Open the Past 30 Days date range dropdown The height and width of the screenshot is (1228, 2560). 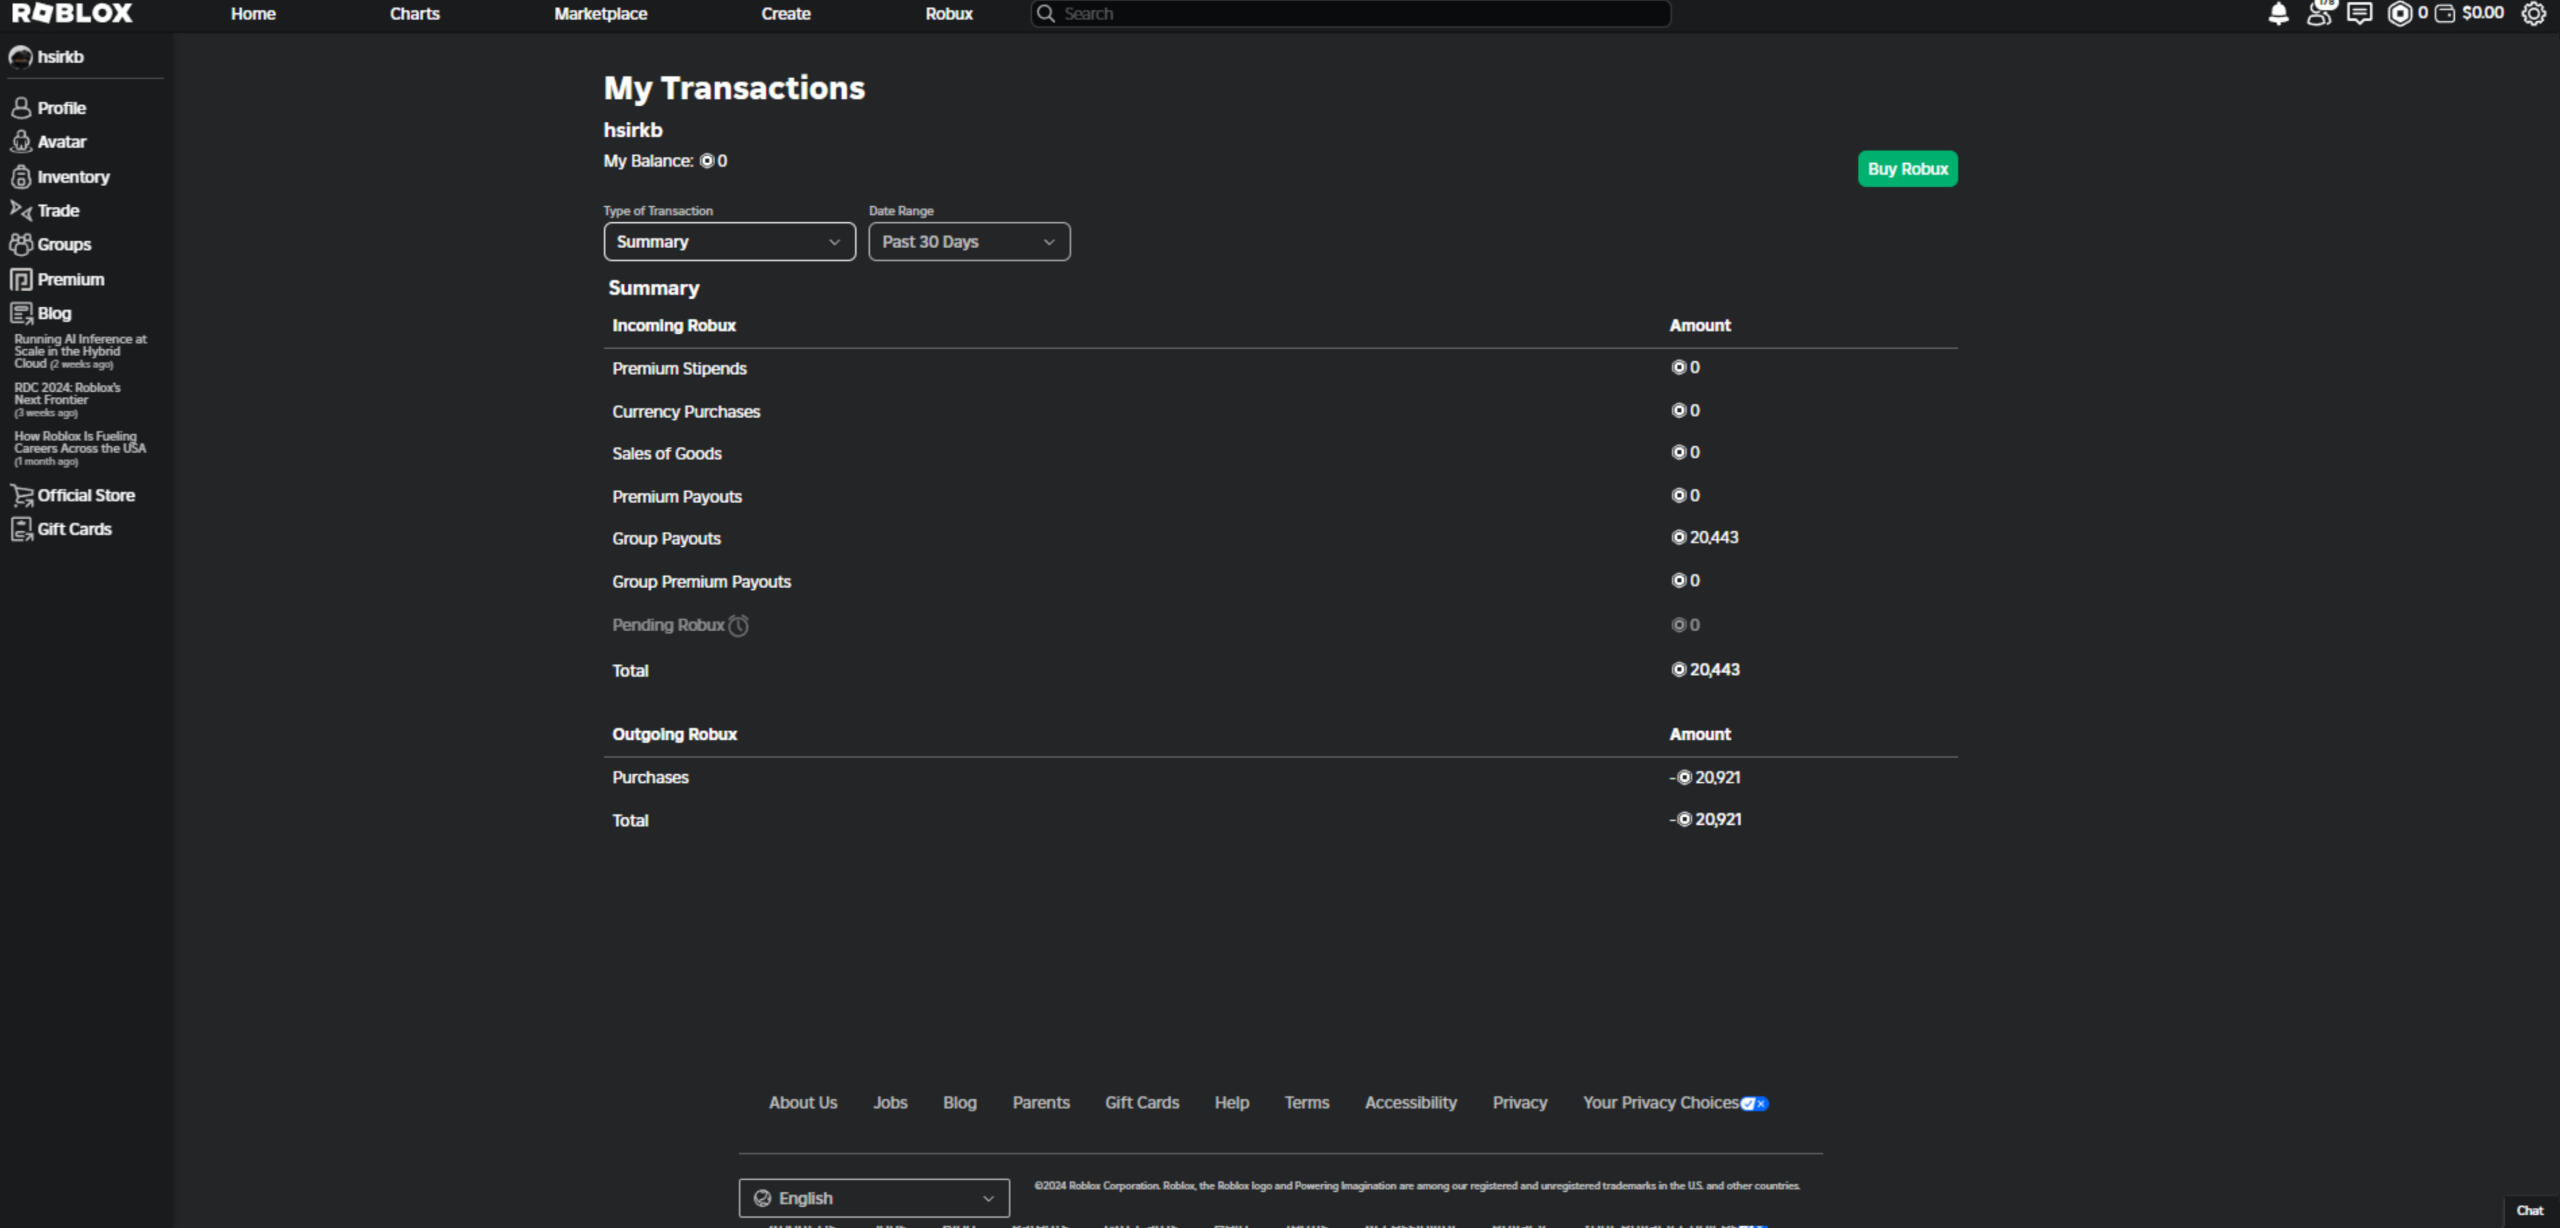969,242
